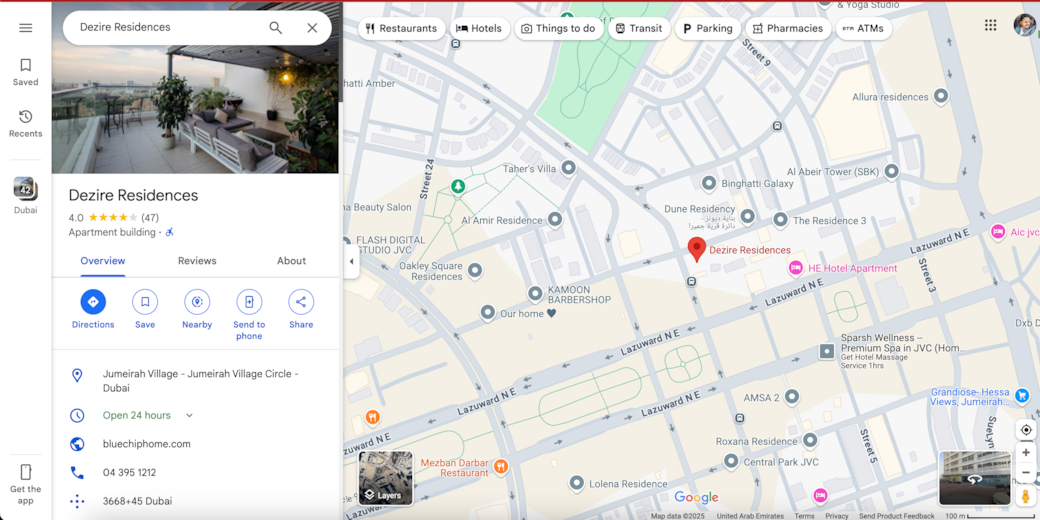Select the Dune Residency marker
This screenshot has height=520, width=1040.
[748, 216]
